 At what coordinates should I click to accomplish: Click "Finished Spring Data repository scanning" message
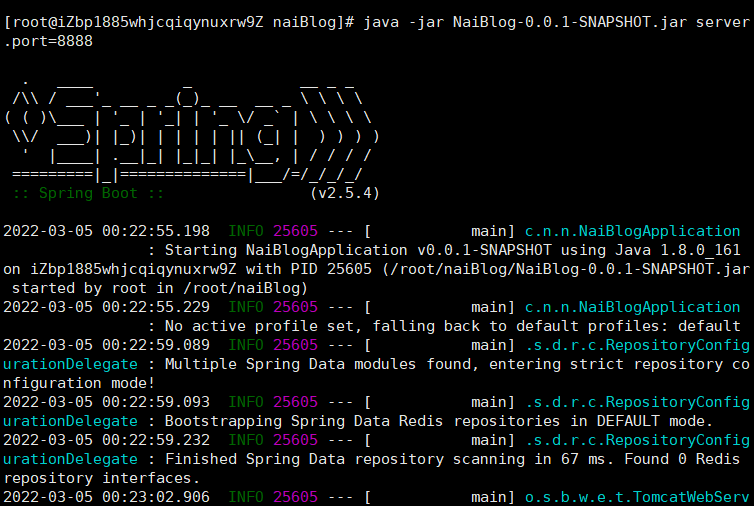(x=345, y=459)
